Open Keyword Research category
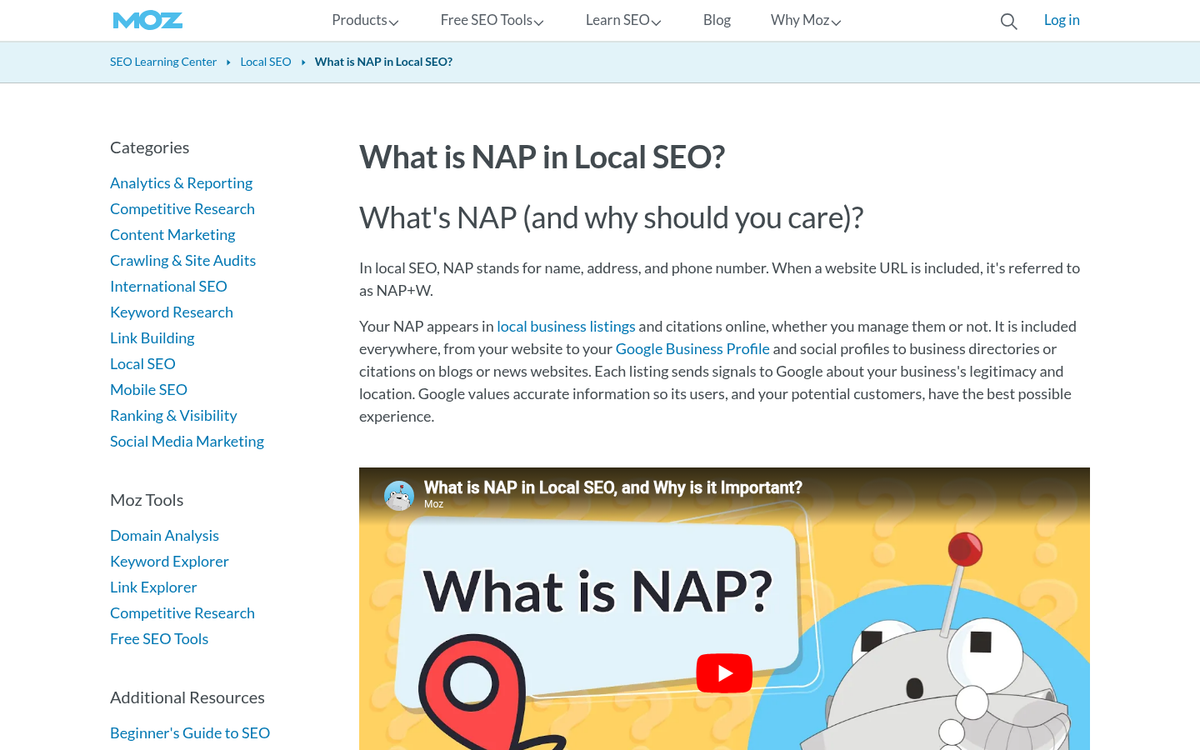1200x750 pixels. pos(172,312)
